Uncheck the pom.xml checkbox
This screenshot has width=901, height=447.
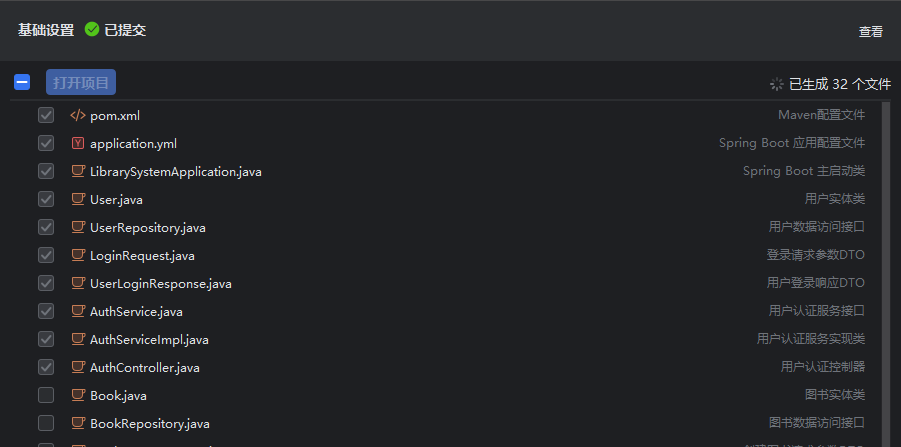[x=46, y=115]
